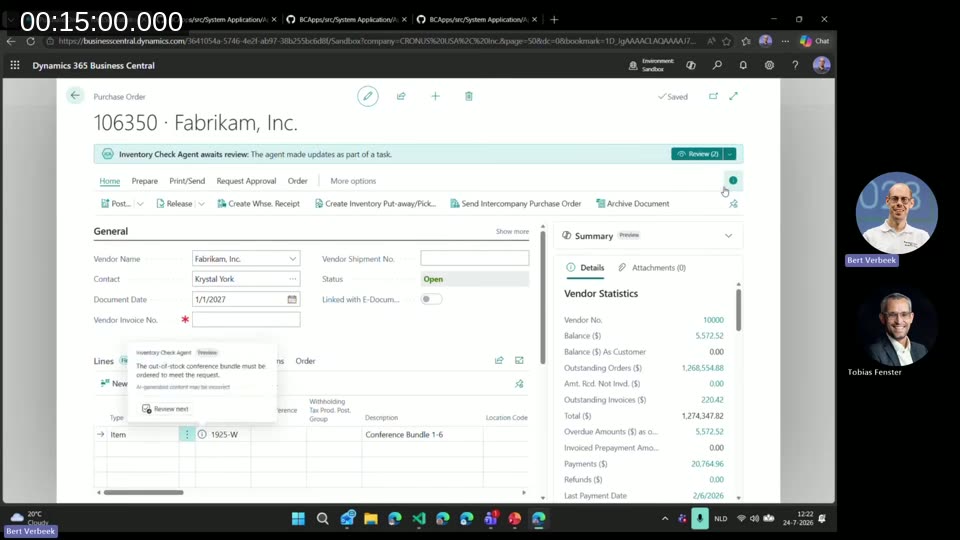Open user account avatar in header

(821, 65)
